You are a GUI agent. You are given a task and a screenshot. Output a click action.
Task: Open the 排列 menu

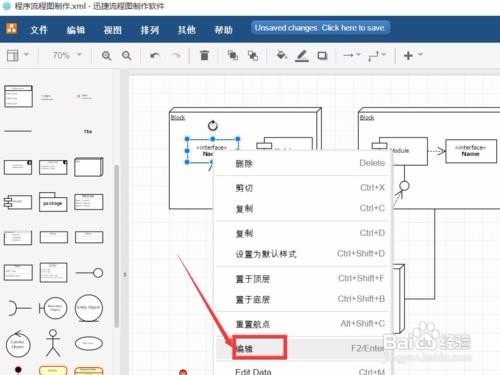pos(150,30)
